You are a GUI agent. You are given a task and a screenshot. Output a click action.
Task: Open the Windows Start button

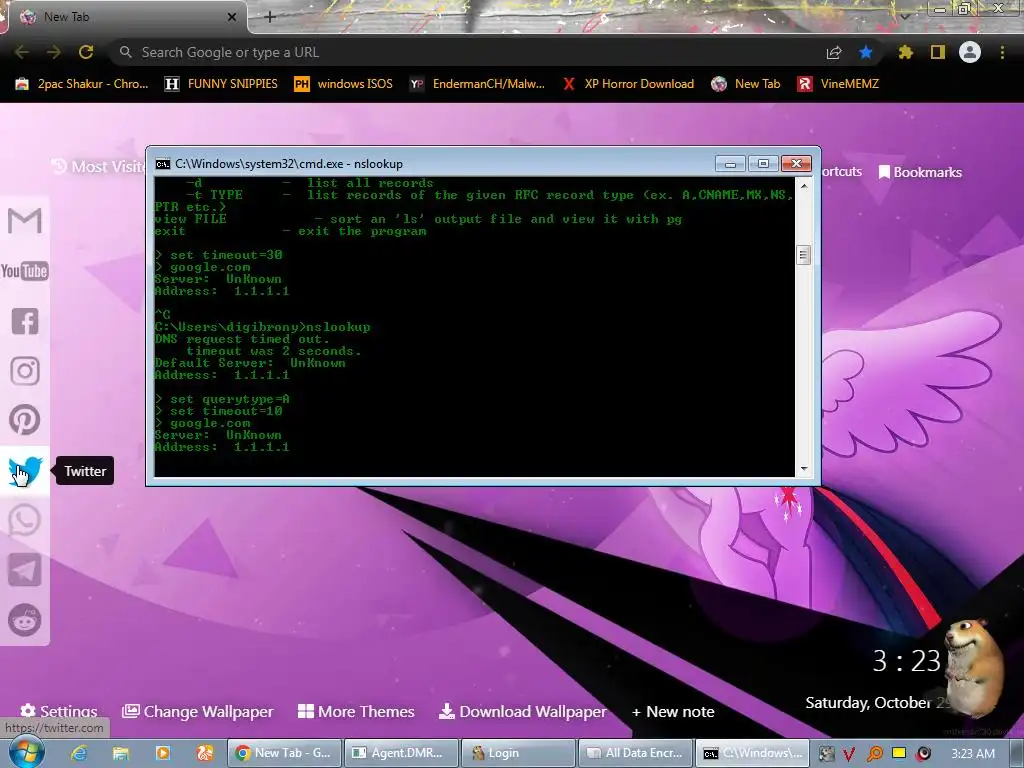tap(26, 752)
